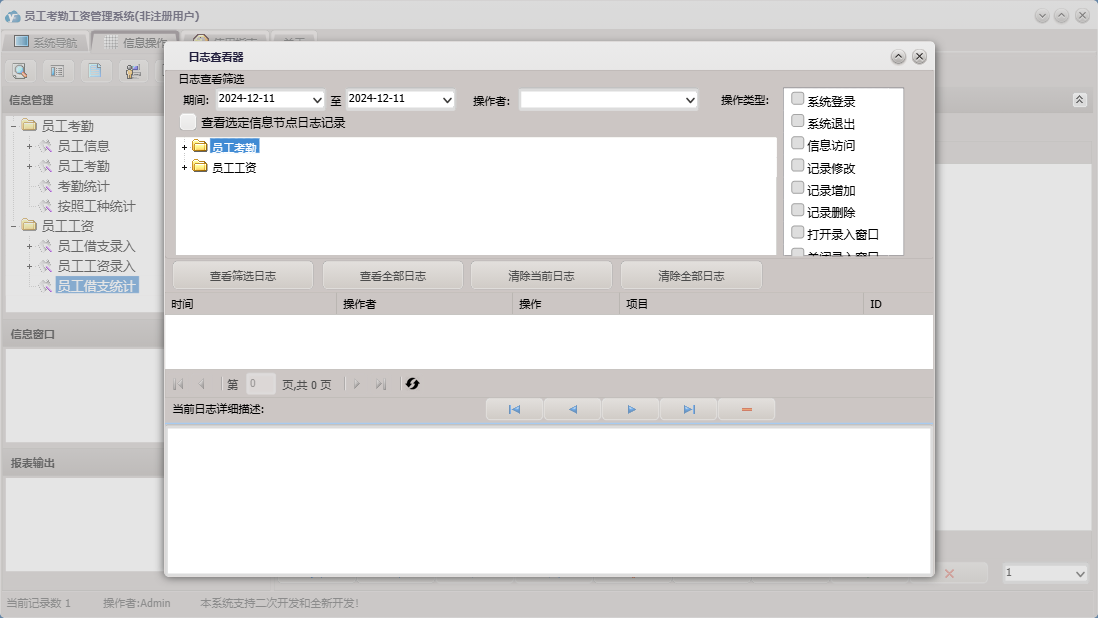The image size is (1098, 618).
Task: Click the 清除当前日志 button
Action: (x=541, y=276)
